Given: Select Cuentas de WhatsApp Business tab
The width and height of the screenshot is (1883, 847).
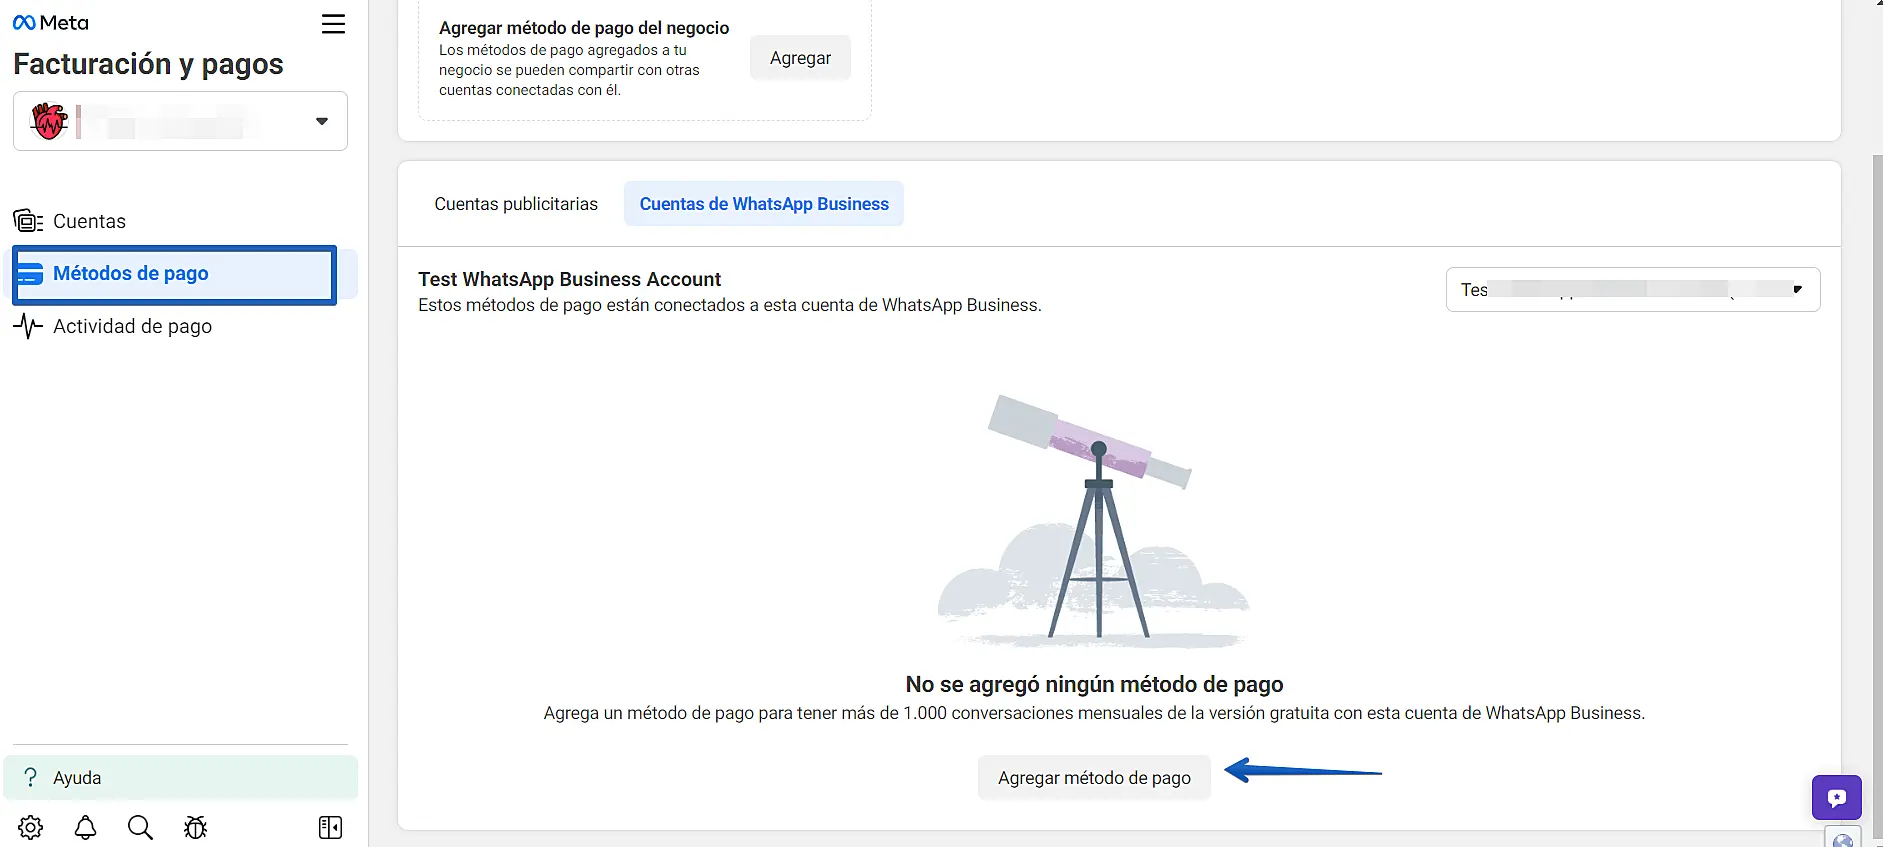Looking at the screenshot, I should pos(764,204).
